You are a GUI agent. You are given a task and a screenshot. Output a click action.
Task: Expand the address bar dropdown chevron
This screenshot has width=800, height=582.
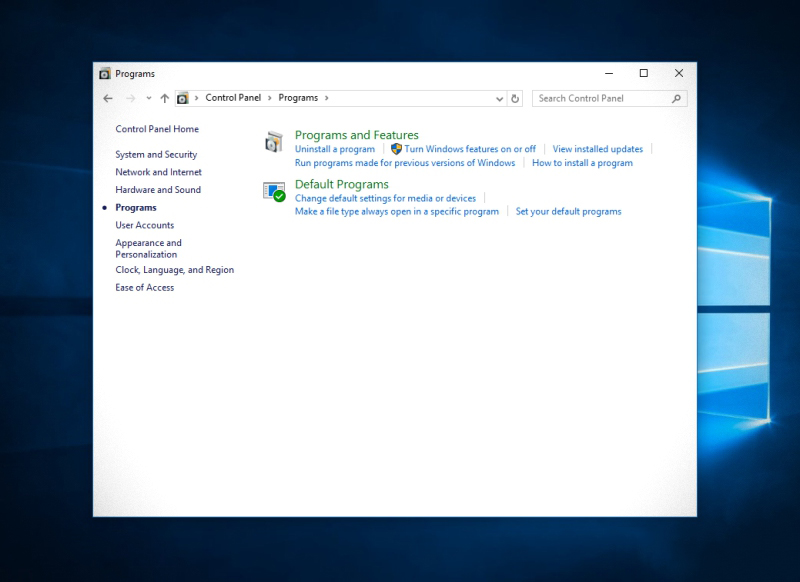point(498,98)
